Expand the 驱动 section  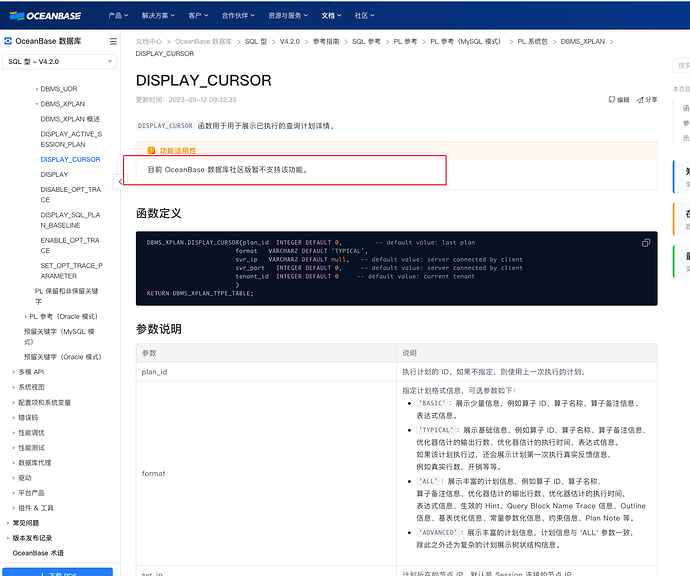coord(22,478)
